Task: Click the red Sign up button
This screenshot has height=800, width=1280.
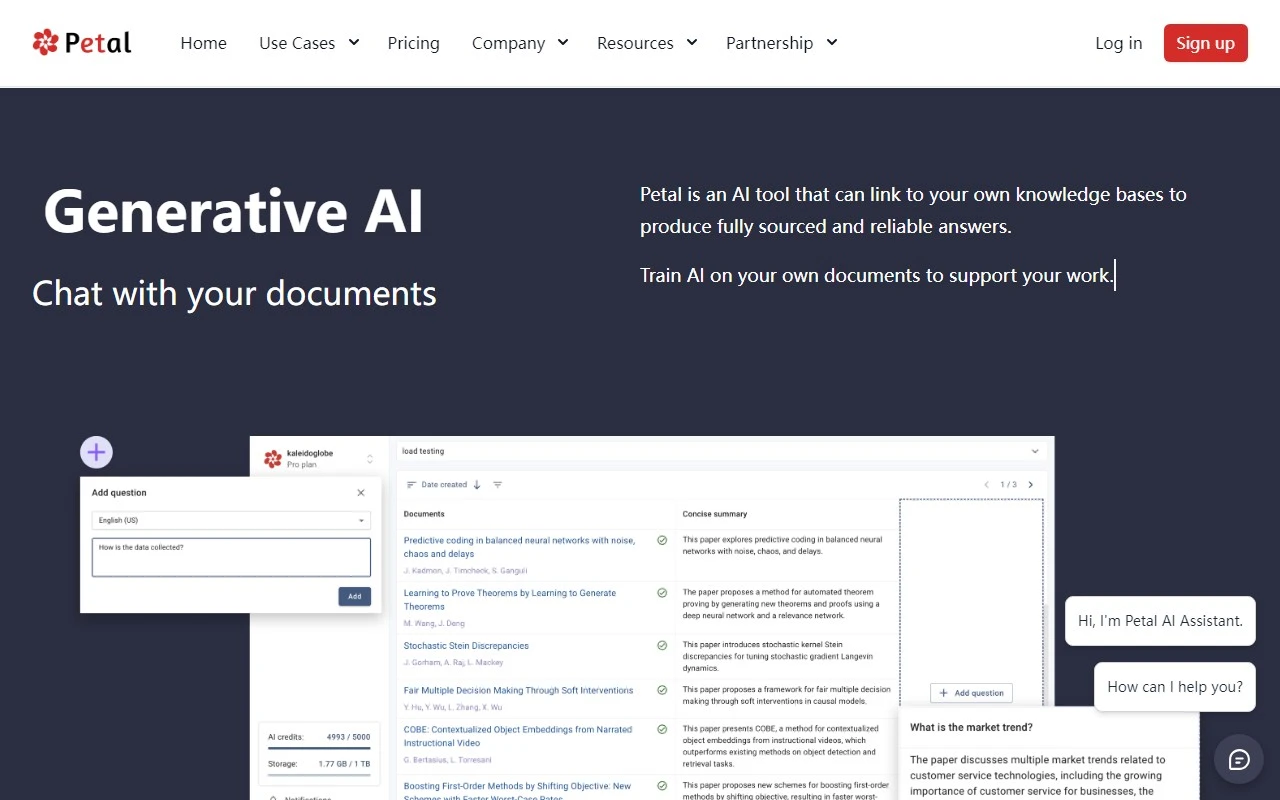Action: tap(1206, 43)
